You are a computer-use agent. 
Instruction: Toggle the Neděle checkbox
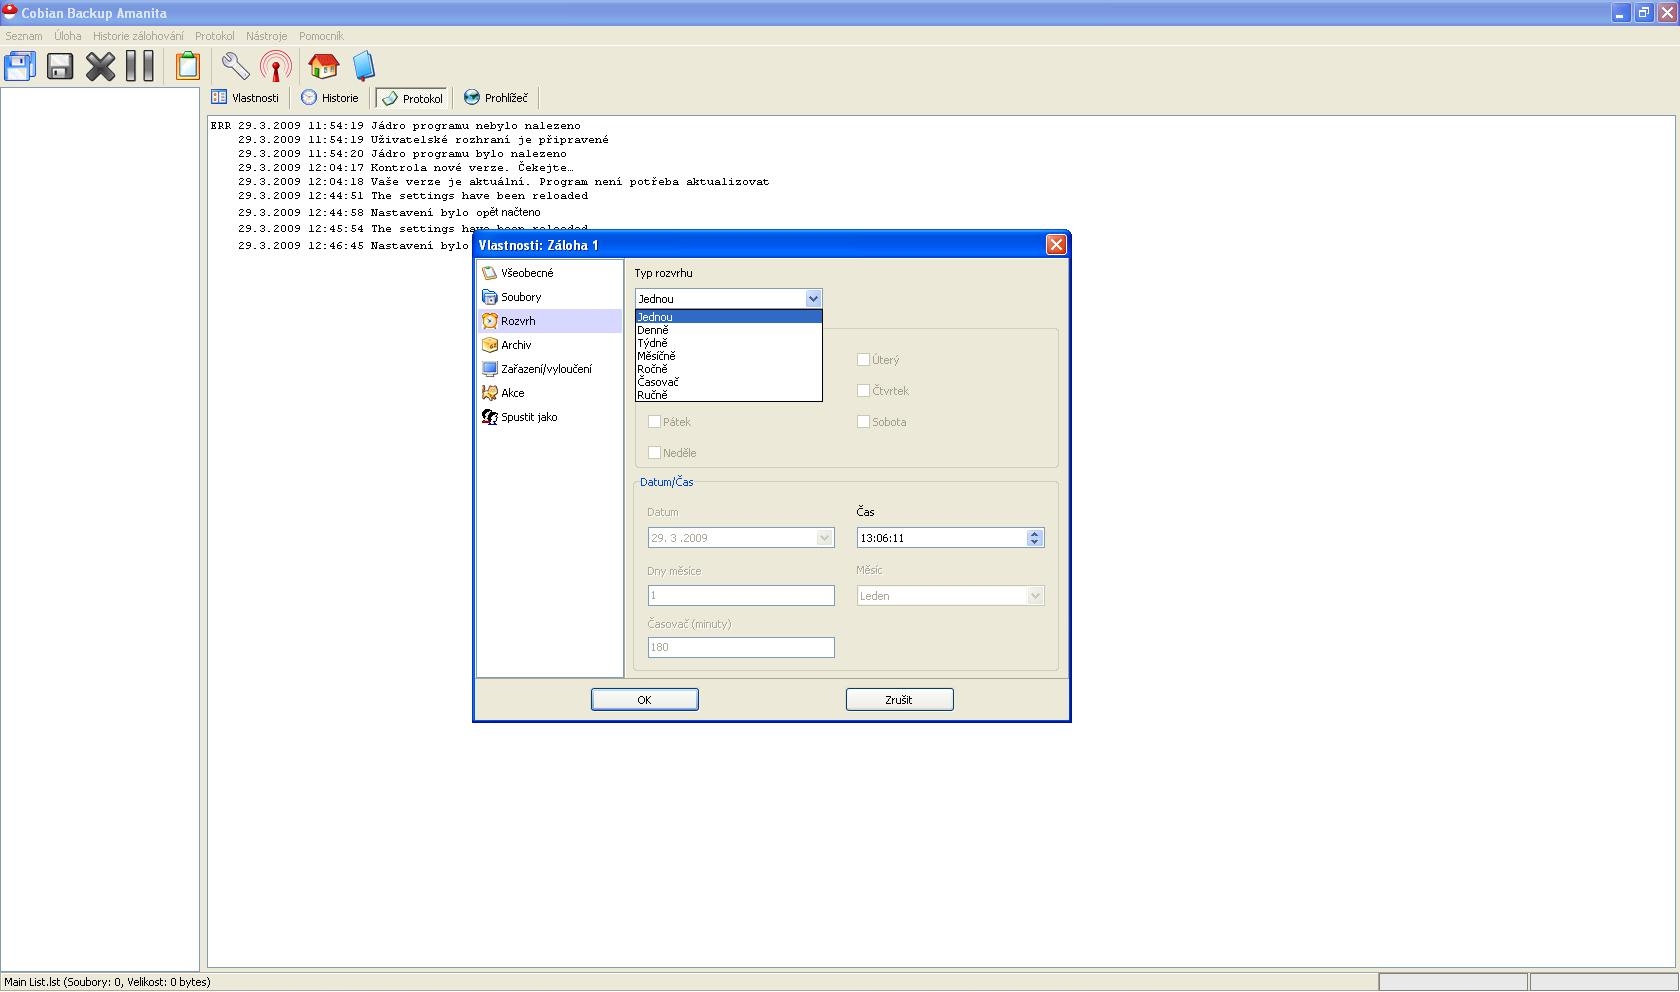click(x=654, y=452)
